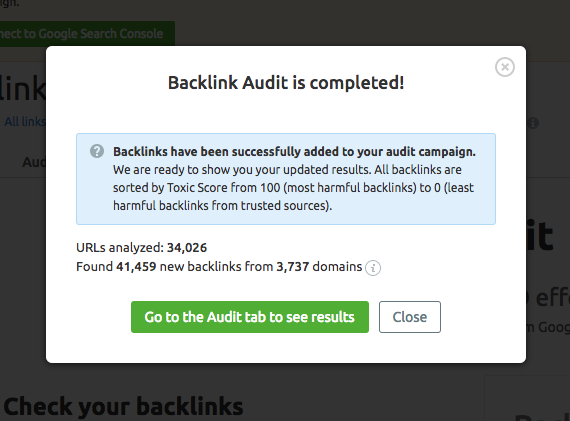This screenshot has height=421, width=570.
Task: Click the 3,737 domains number
Action: pyautogui.click(x=293, y=267)
